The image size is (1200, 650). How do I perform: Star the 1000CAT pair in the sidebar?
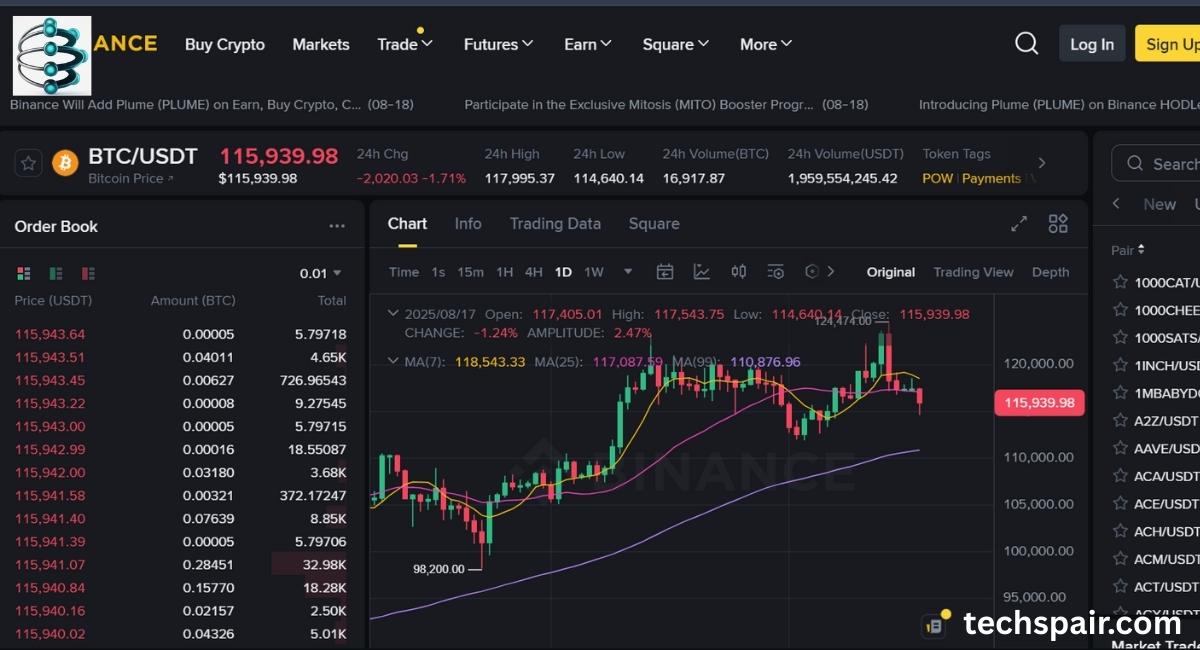click(1120, 283)
